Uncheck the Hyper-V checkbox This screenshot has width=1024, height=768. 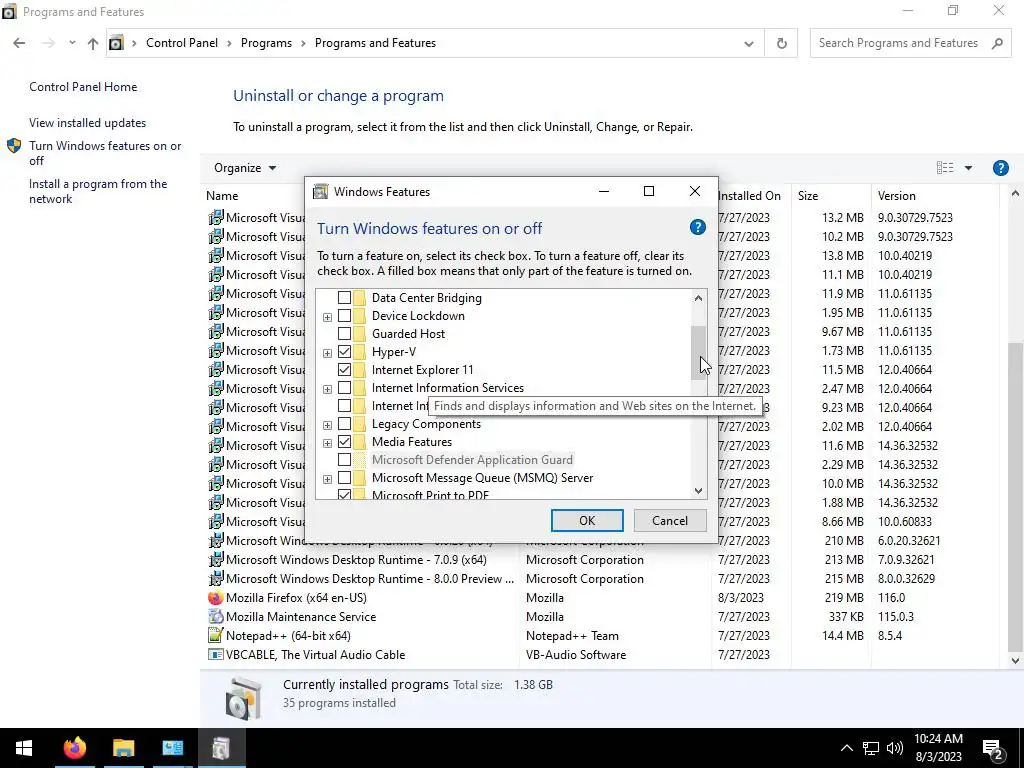coord(344,351)
